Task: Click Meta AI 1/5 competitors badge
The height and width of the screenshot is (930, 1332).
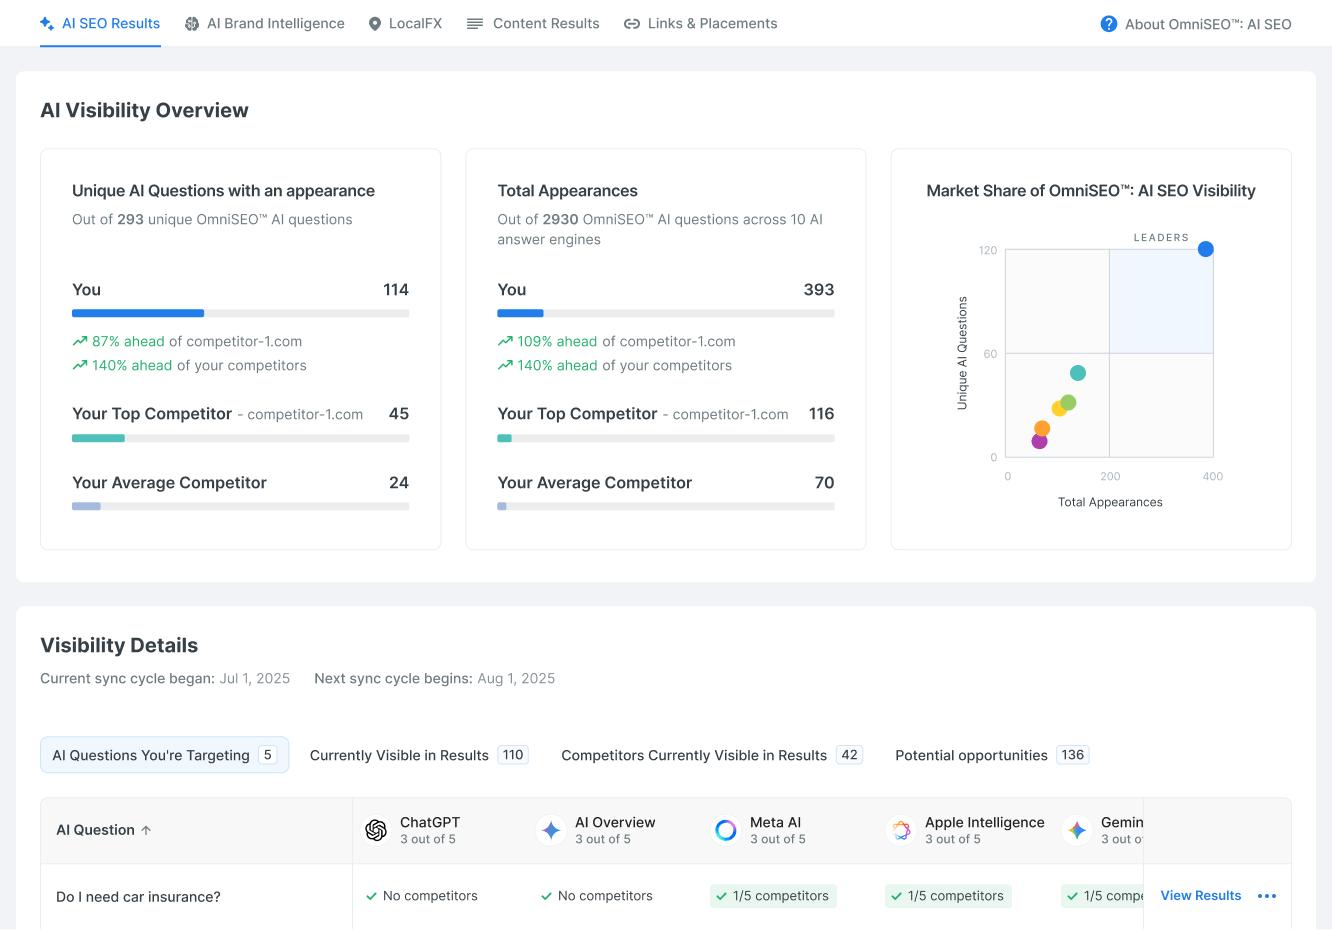Action: pos(773,896)
